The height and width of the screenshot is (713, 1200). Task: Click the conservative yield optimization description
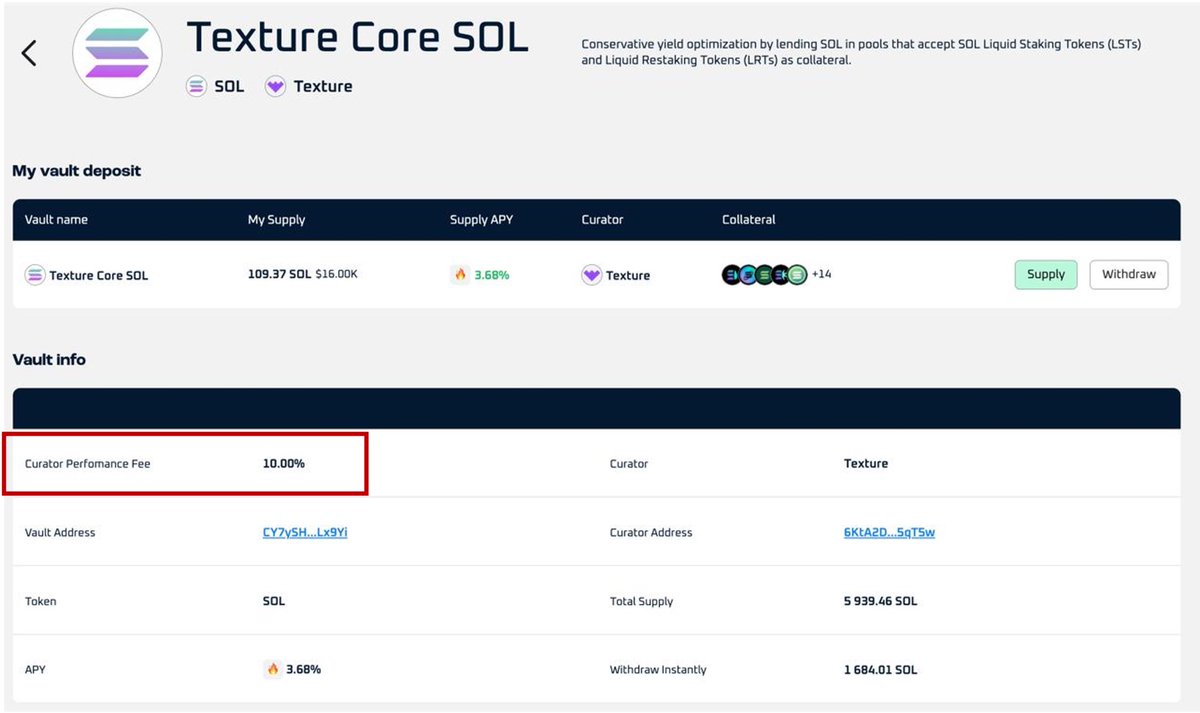click(x=861, y=52)
